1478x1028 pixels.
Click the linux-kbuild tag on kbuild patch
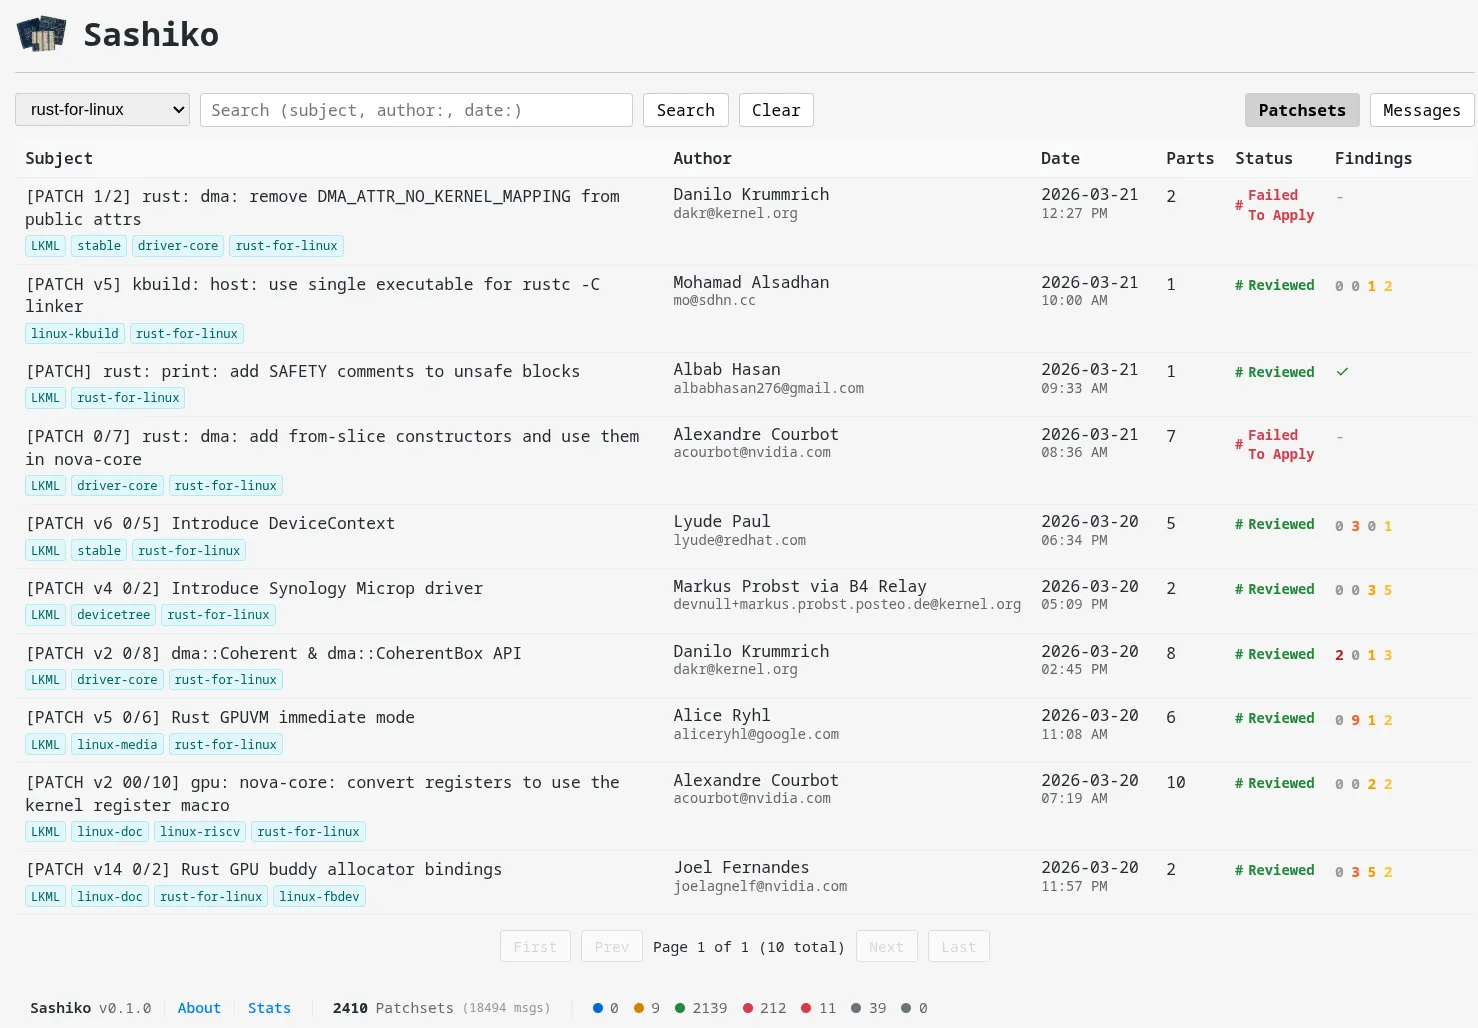pos(75,334)
